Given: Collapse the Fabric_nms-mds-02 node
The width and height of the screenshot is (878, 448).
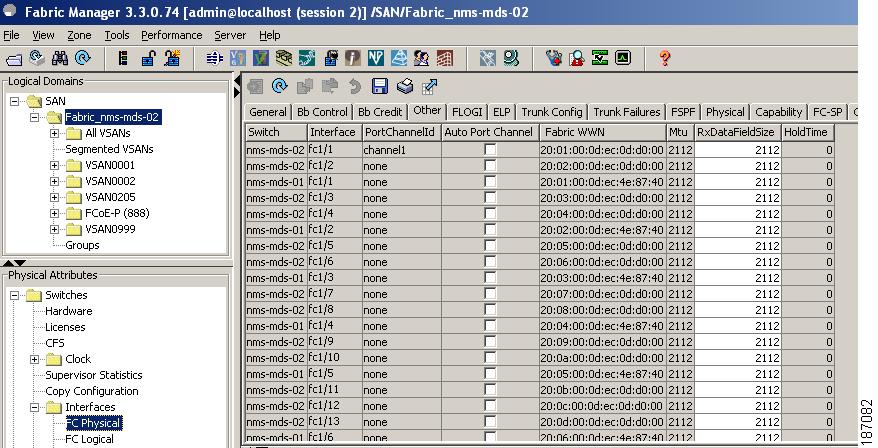Looking at the screenshot, I should [x=35, y=117].
